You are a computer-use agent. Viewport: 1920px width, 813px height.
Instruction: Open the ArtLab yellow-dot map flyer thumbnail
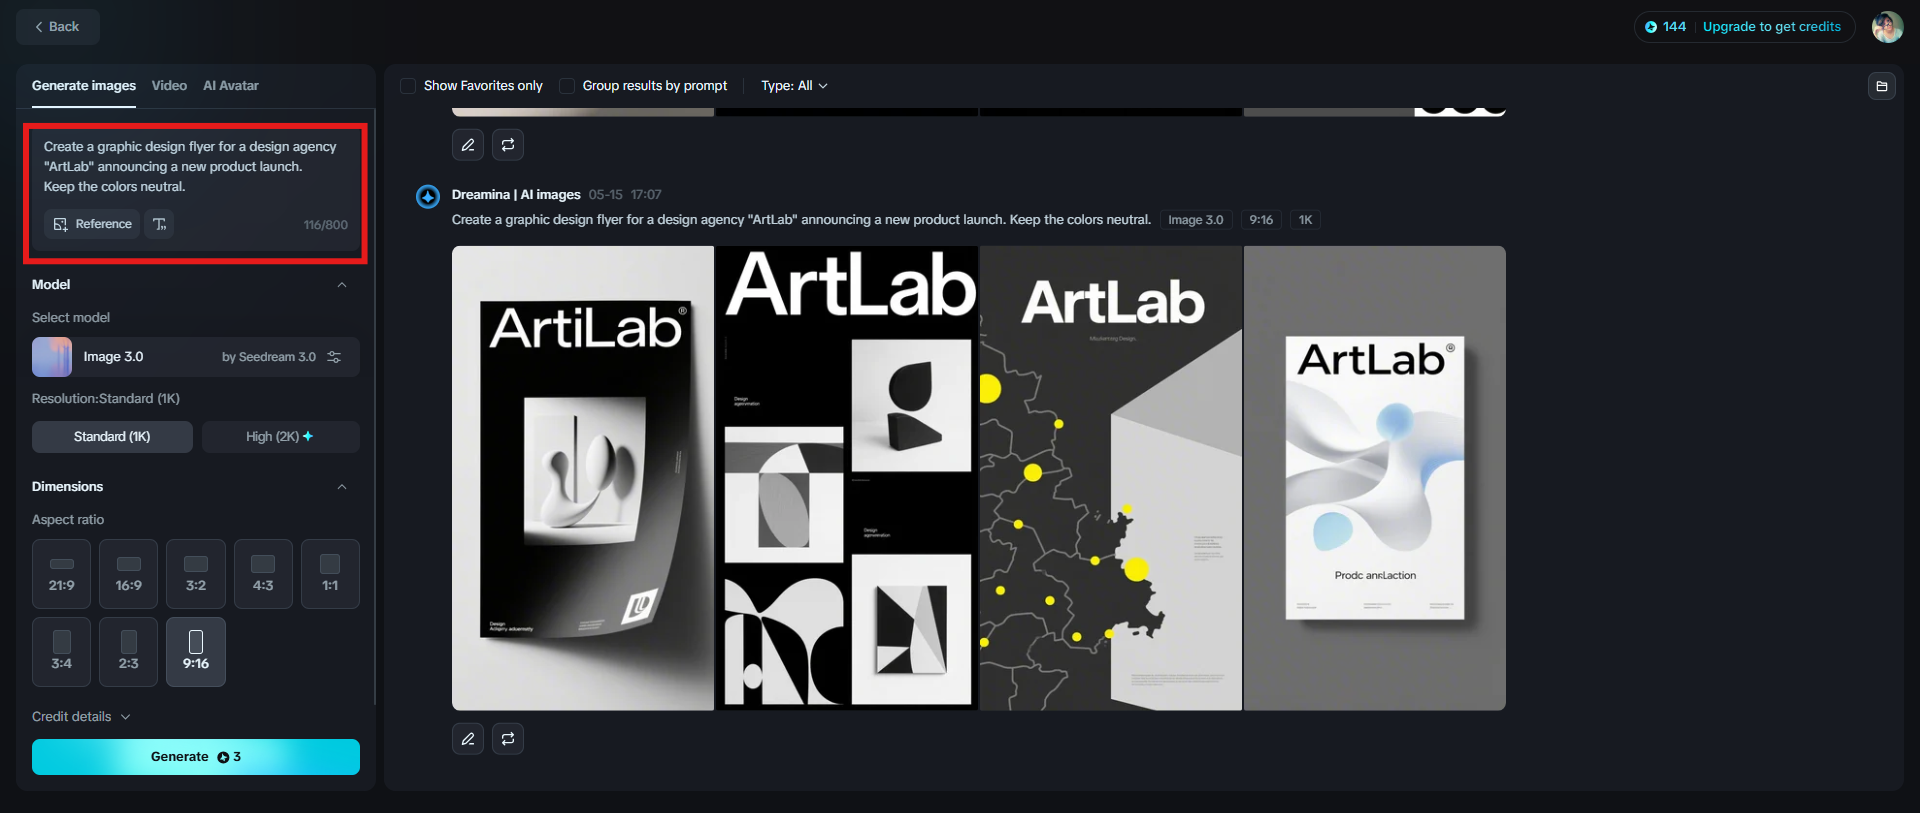point(1111,478)
